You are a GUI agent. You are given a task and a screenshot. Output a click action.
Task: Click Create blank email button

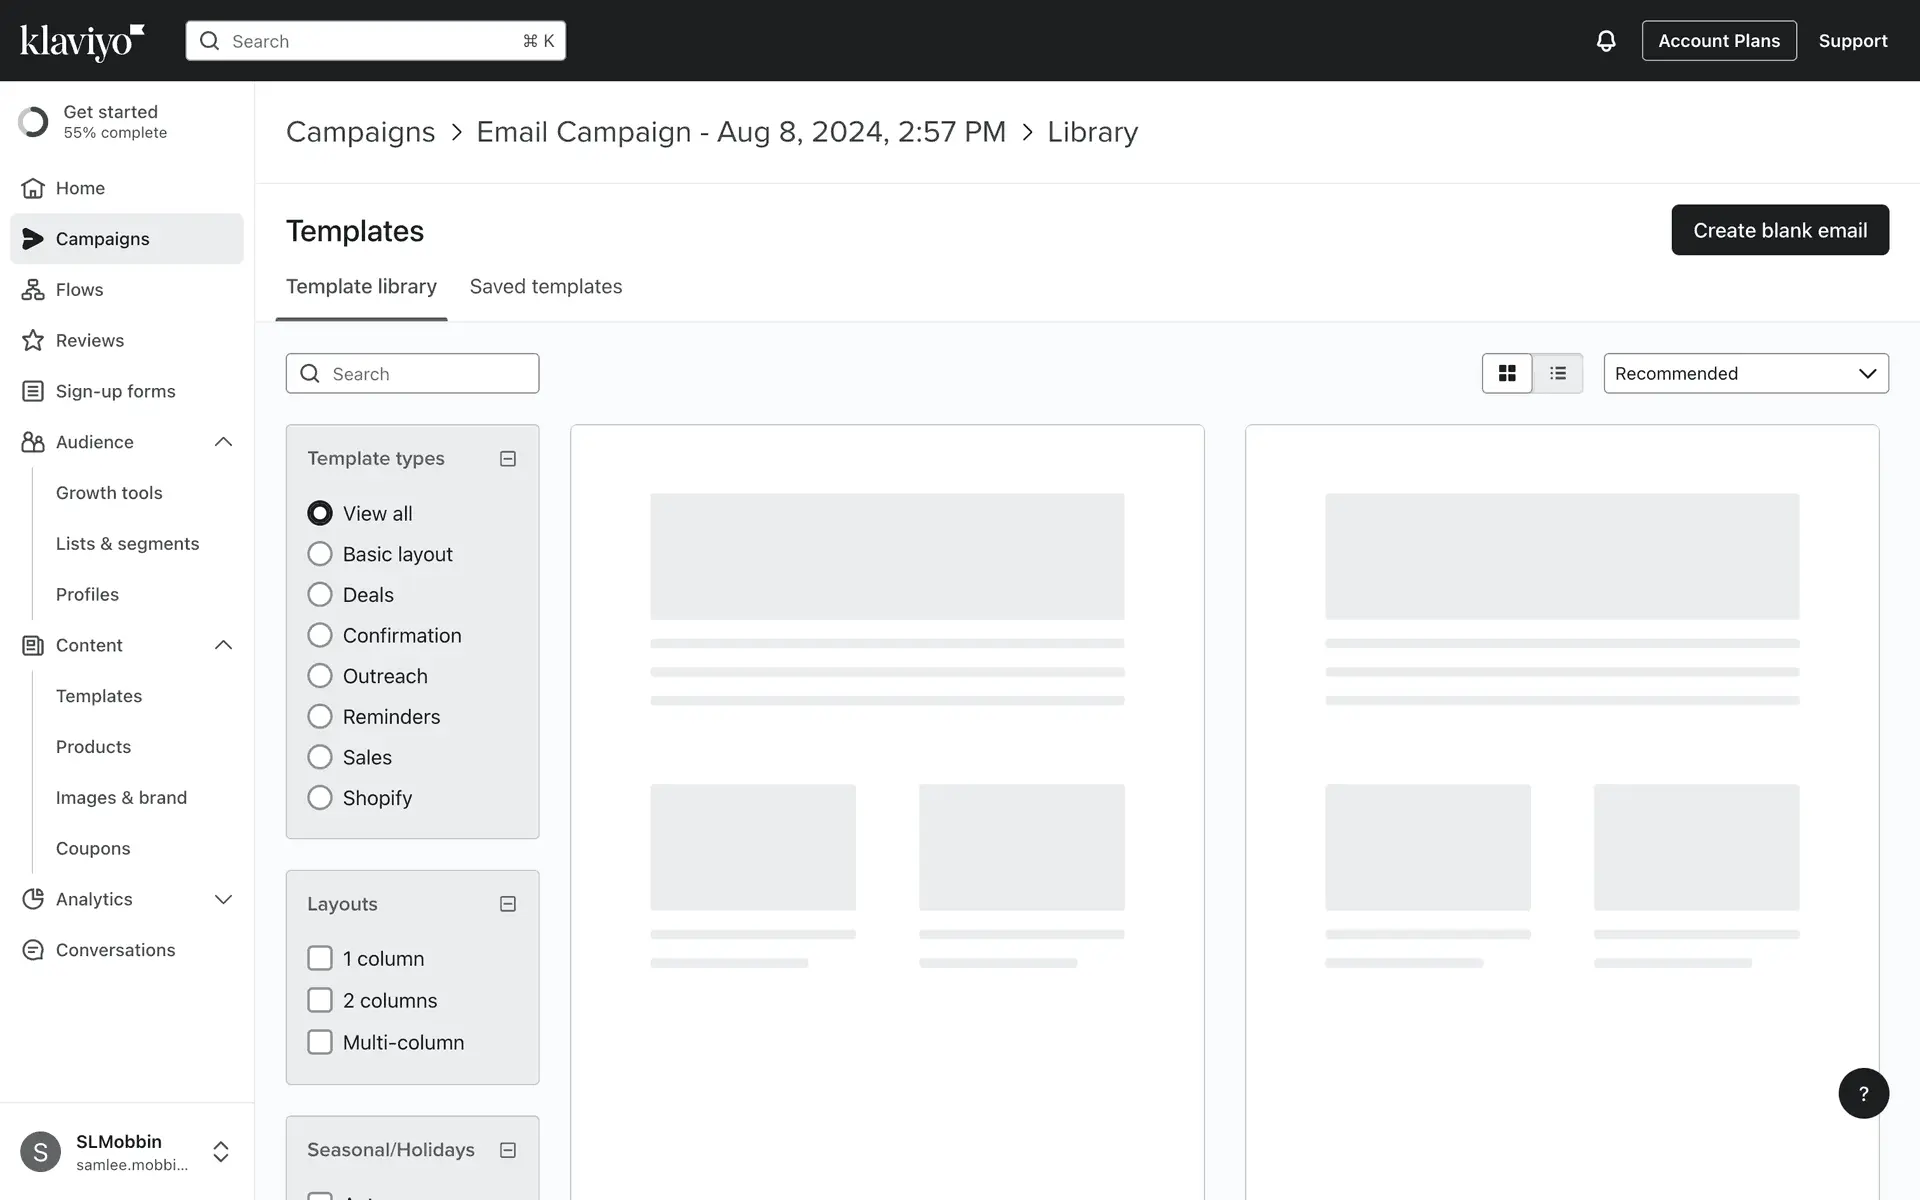click(1779, 230)
